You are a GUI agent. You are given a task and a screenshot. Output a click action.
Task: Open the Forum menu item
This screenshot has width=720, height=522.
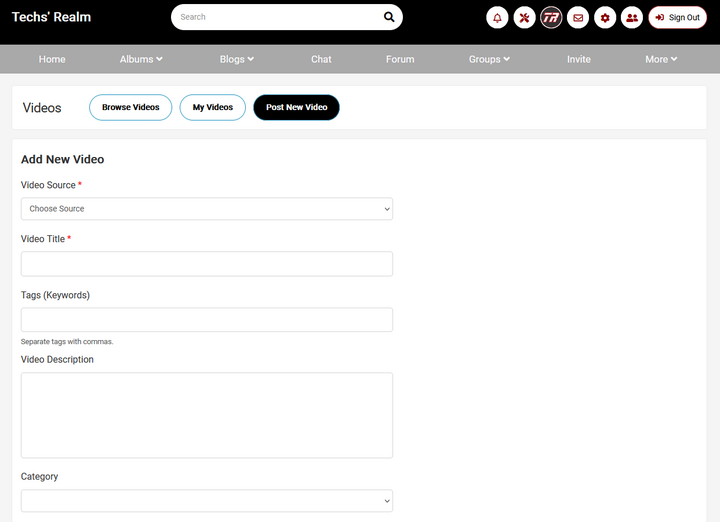click(x=400, y=59)
